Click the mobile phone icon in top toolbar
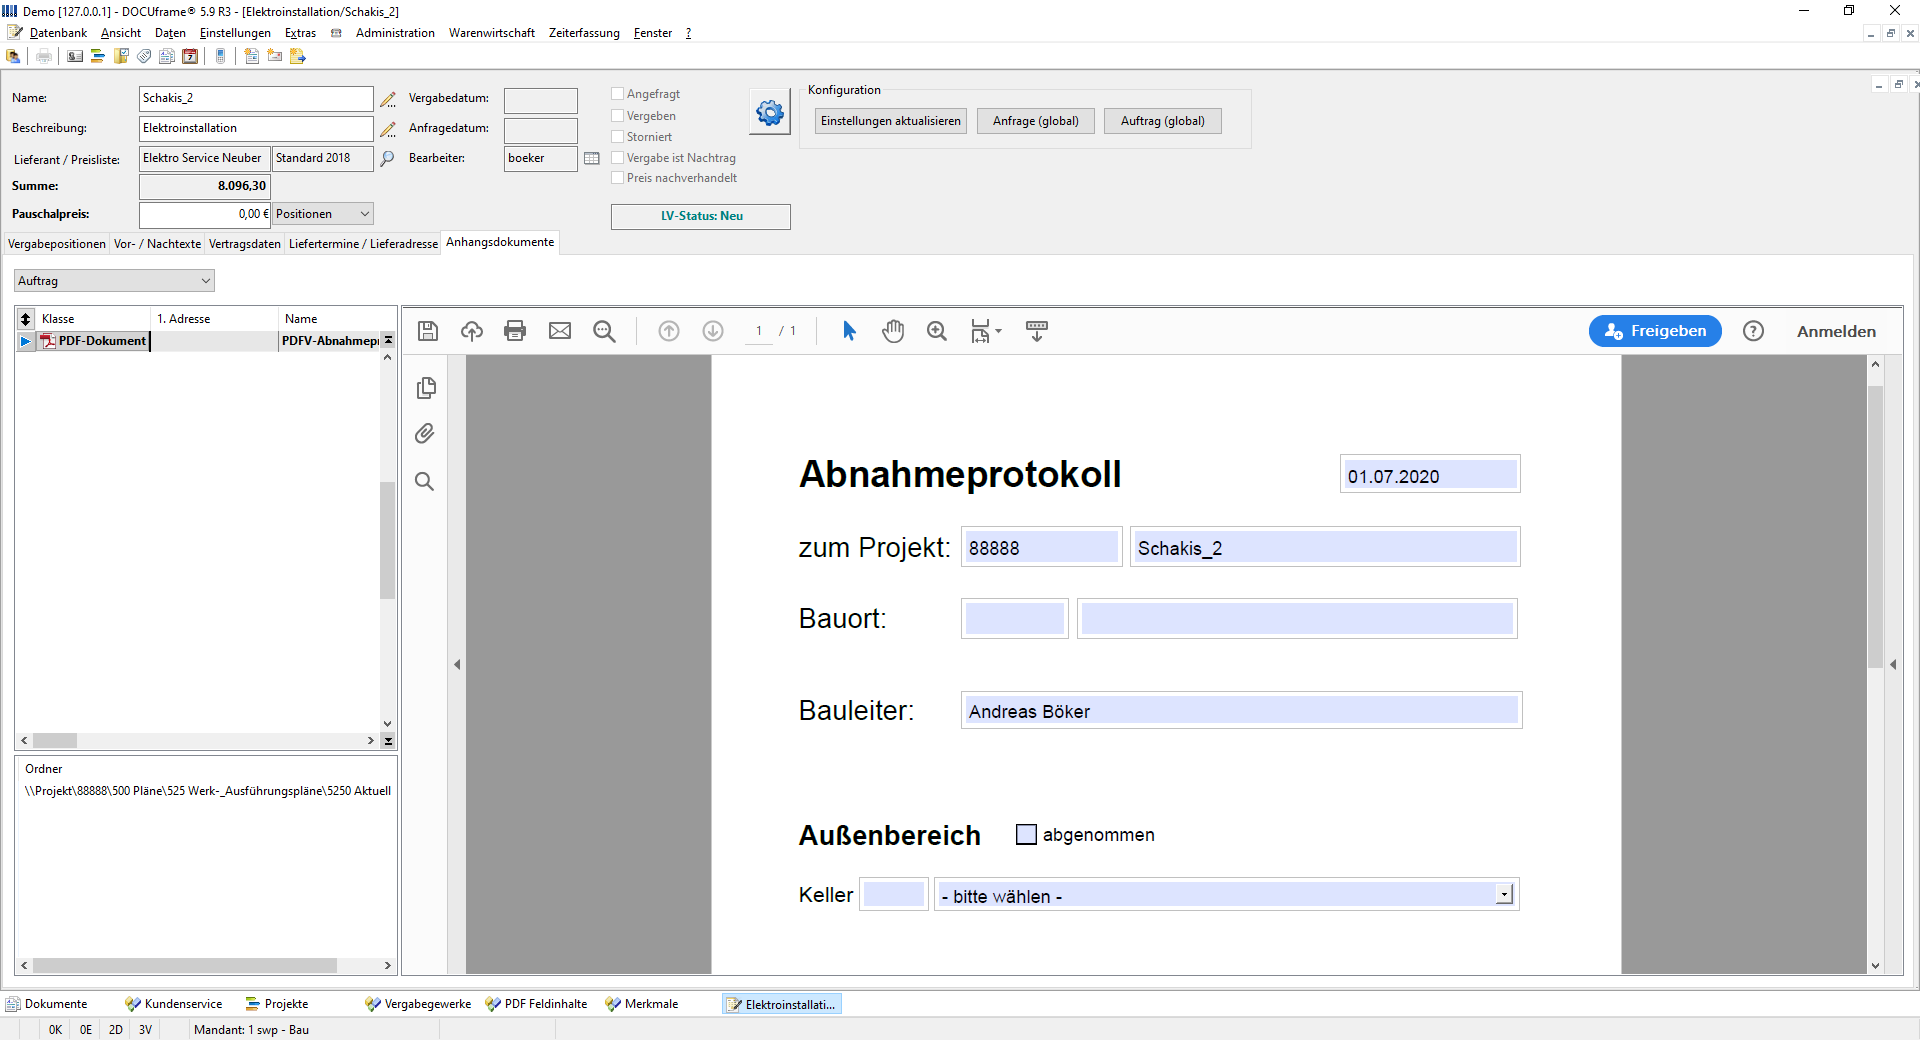 [221, 56]
